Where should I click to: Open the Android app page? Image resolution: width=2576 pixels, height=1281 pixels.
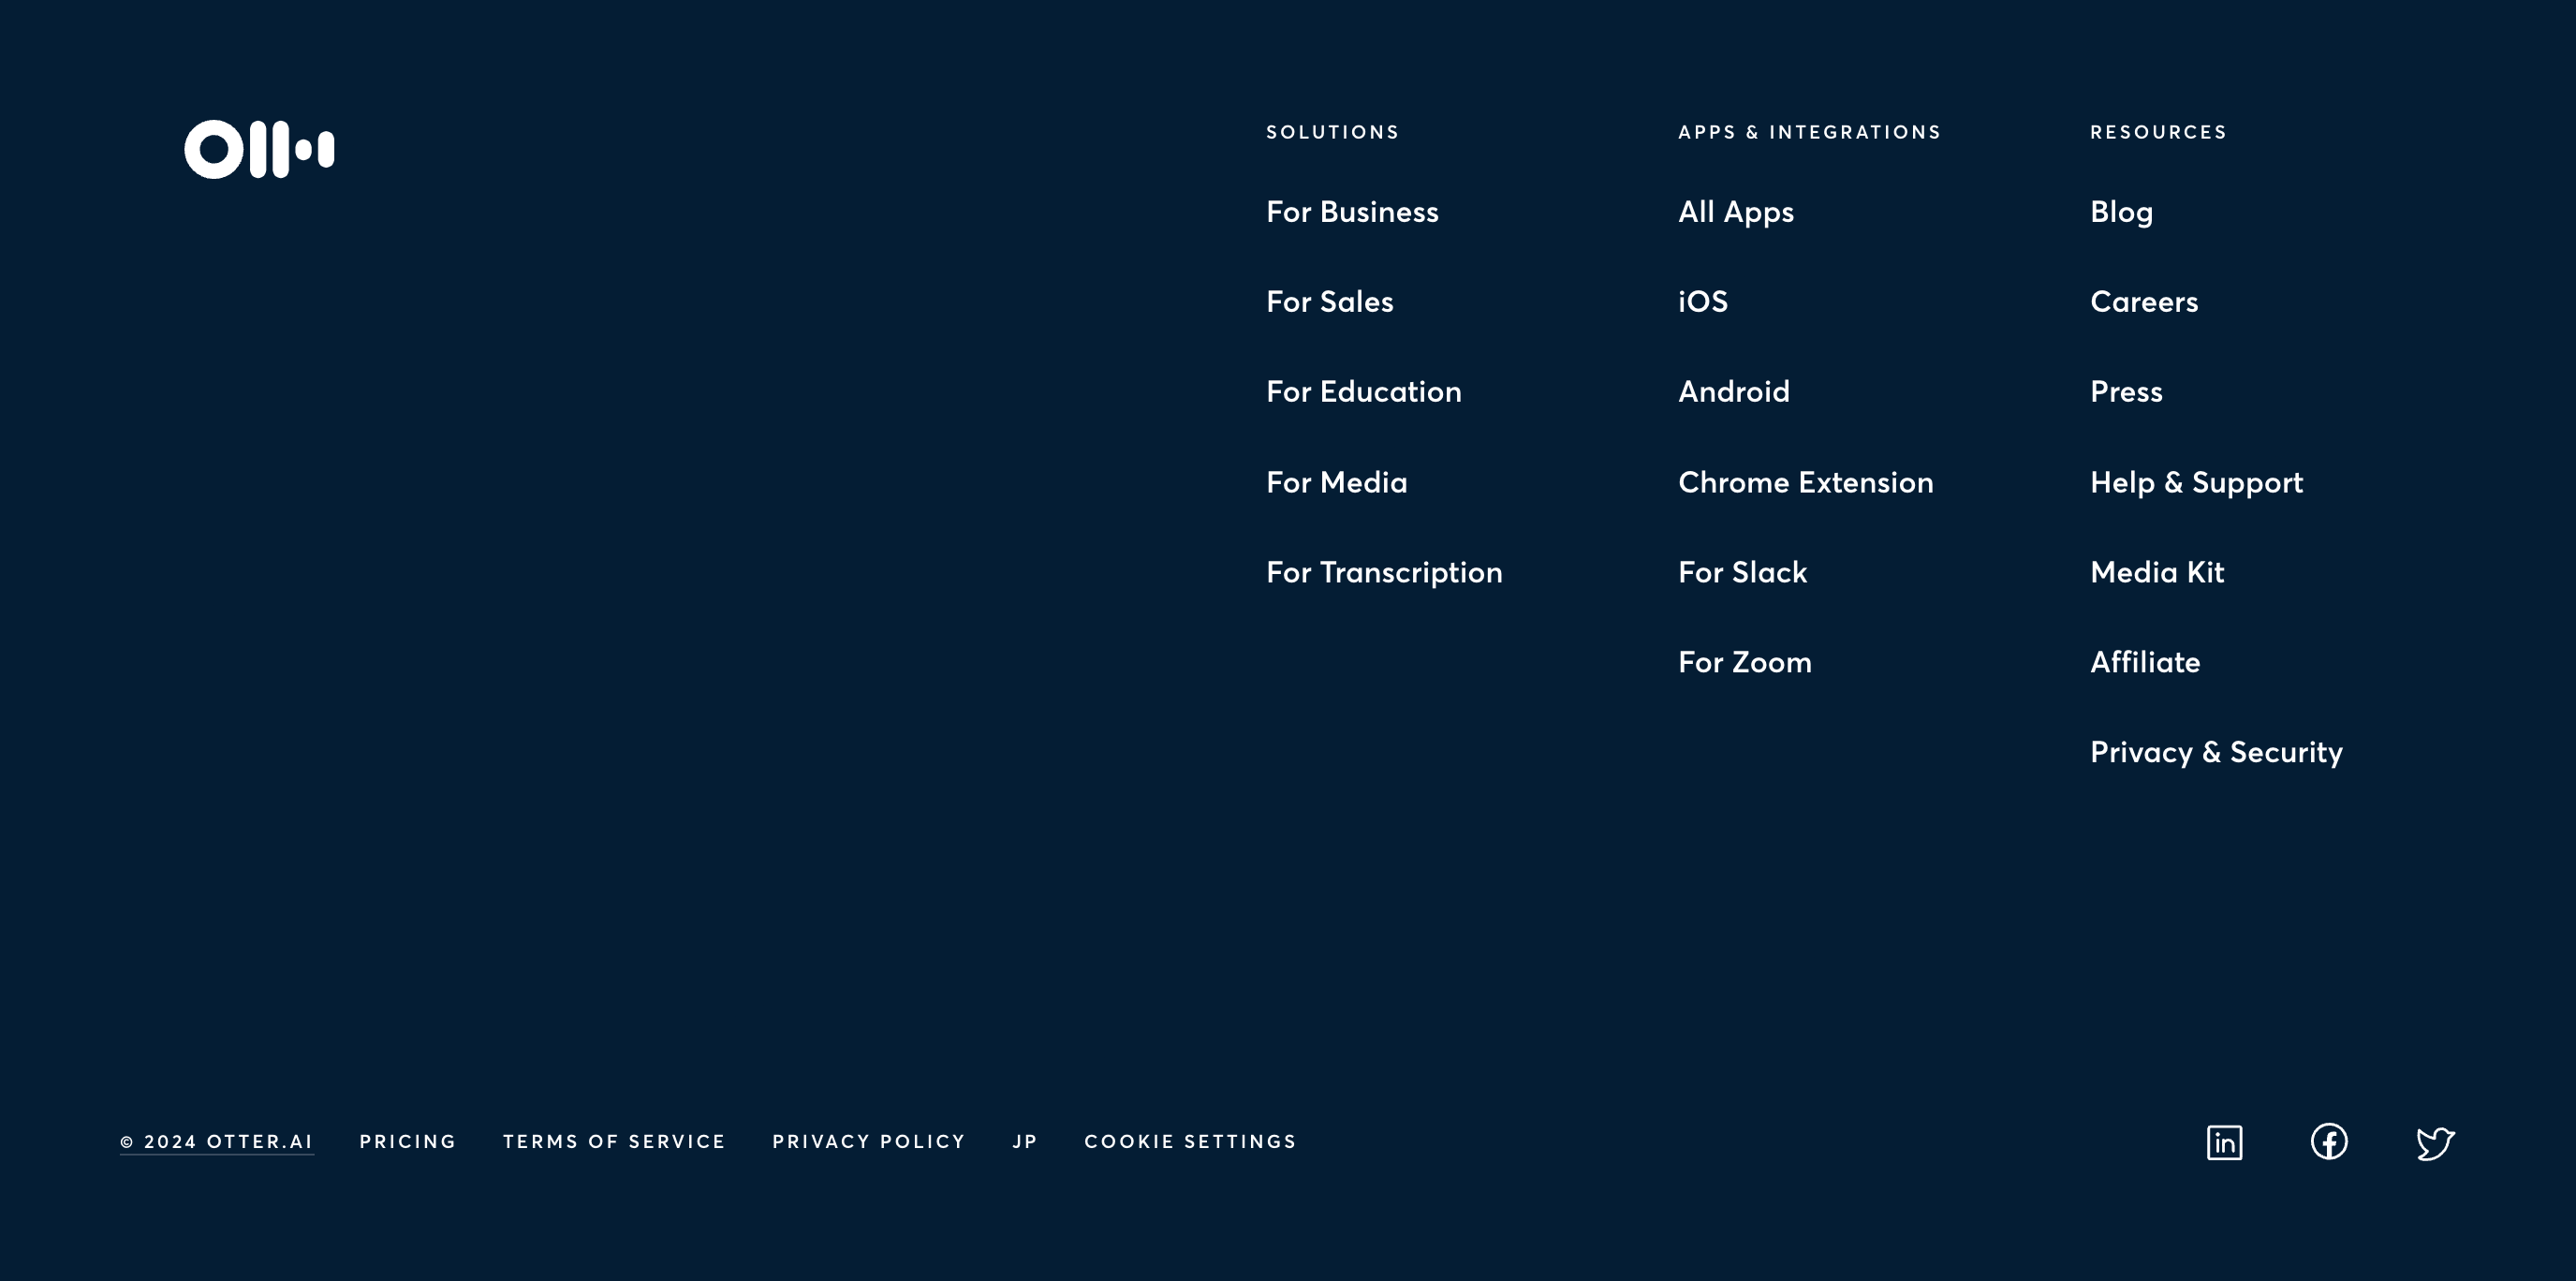click(x=1734, y=392)
